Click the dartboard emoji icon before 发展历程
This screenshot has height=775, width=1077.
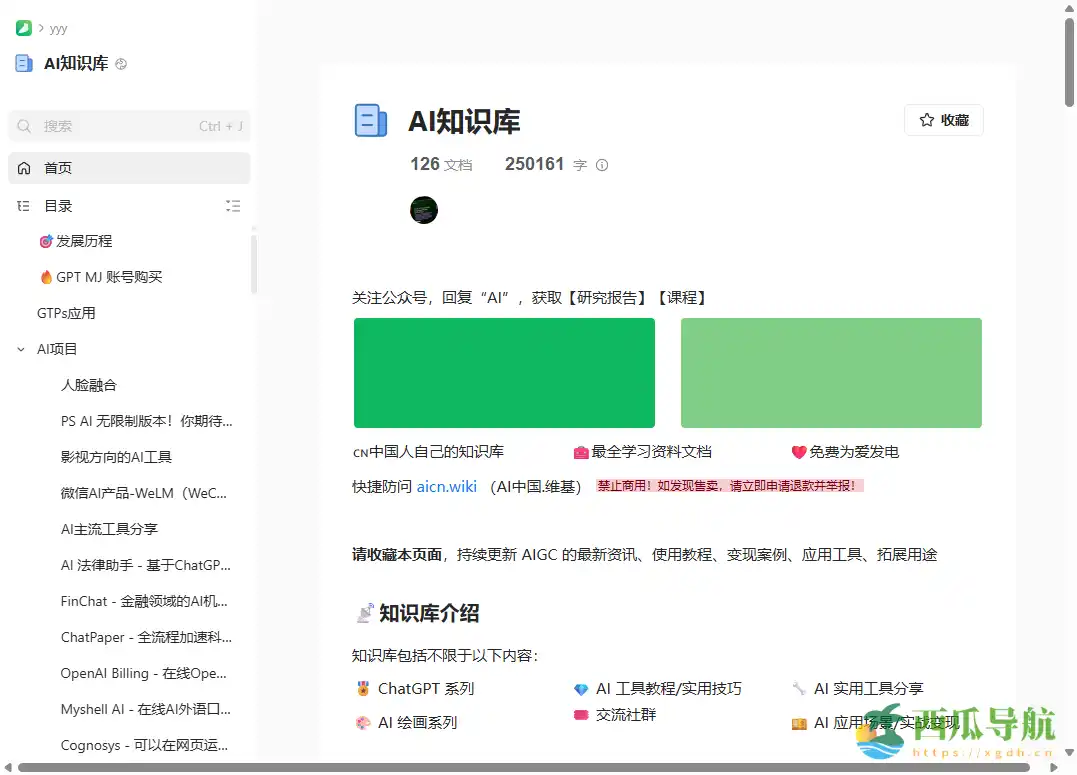tap(44, 241)
